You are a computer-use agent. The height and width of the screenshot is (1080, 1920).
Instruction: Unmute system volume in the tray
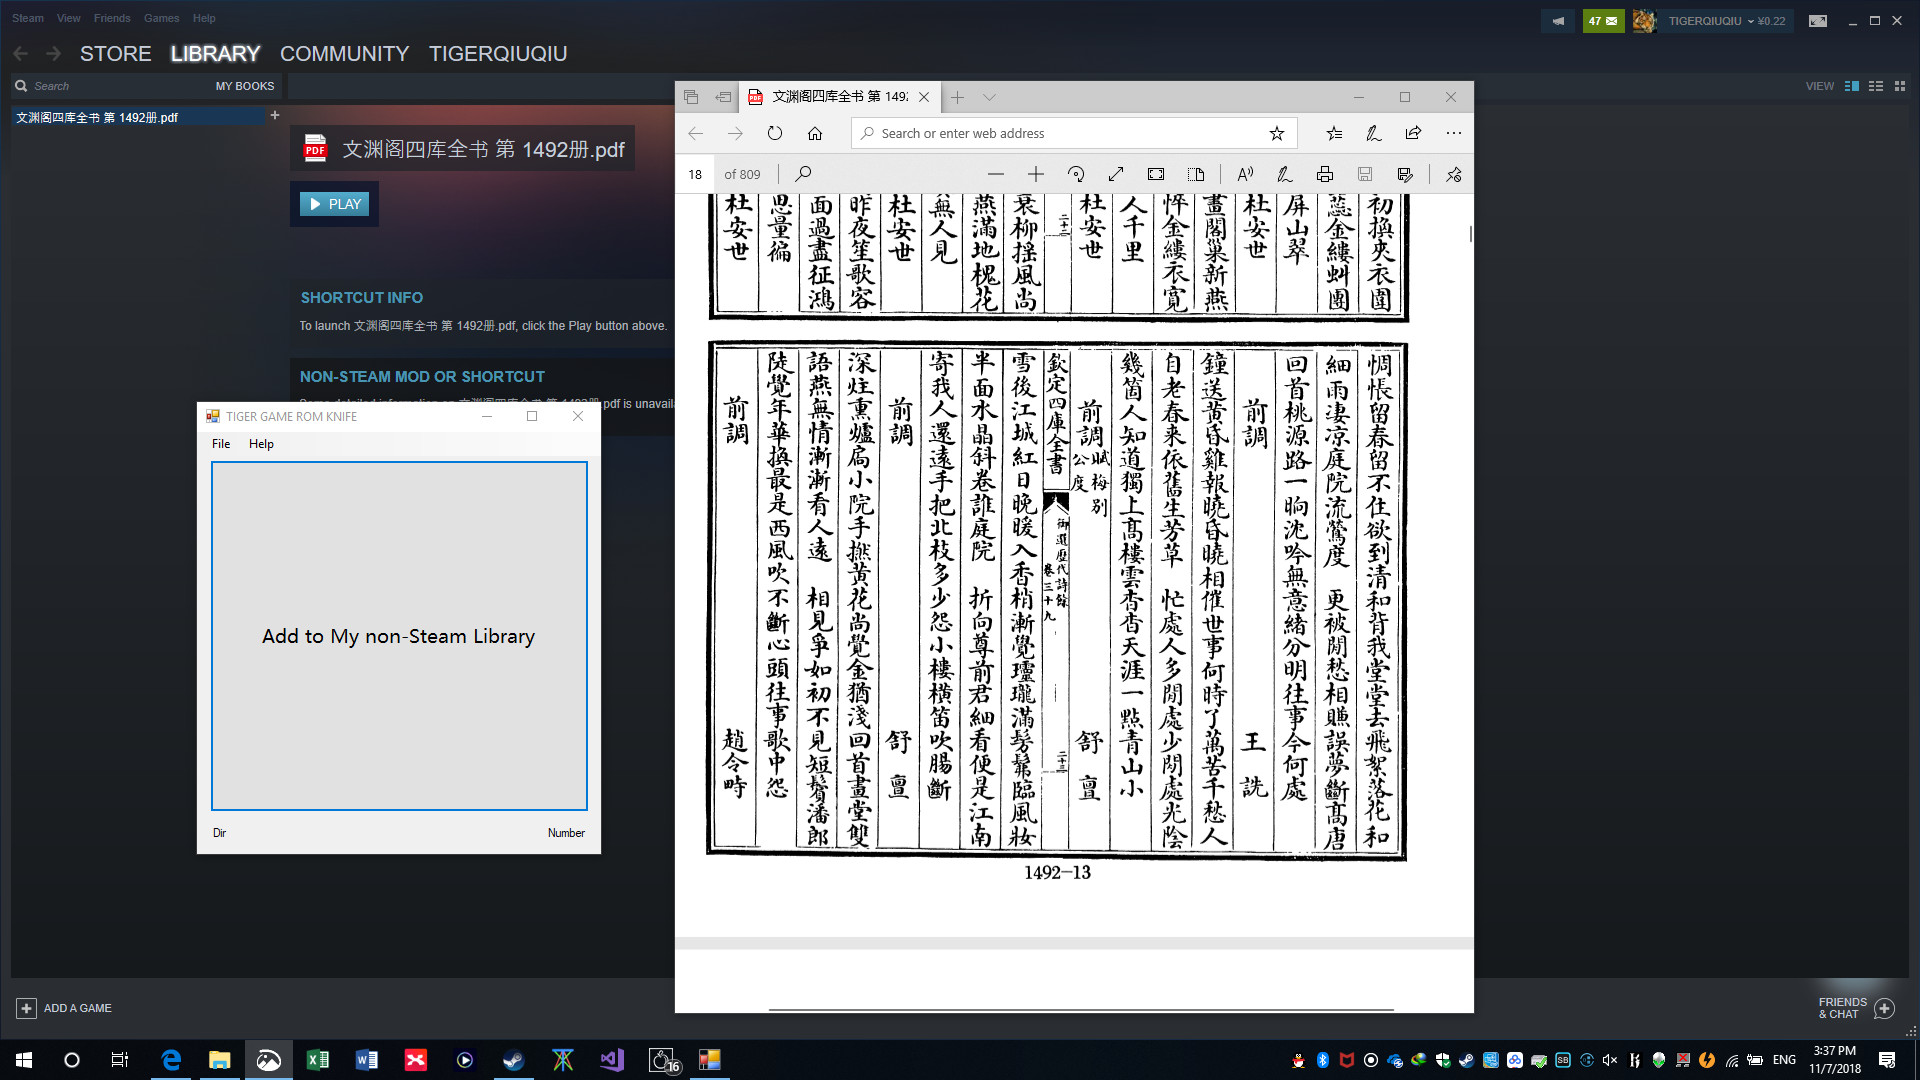click(x=1609, y=1061)
